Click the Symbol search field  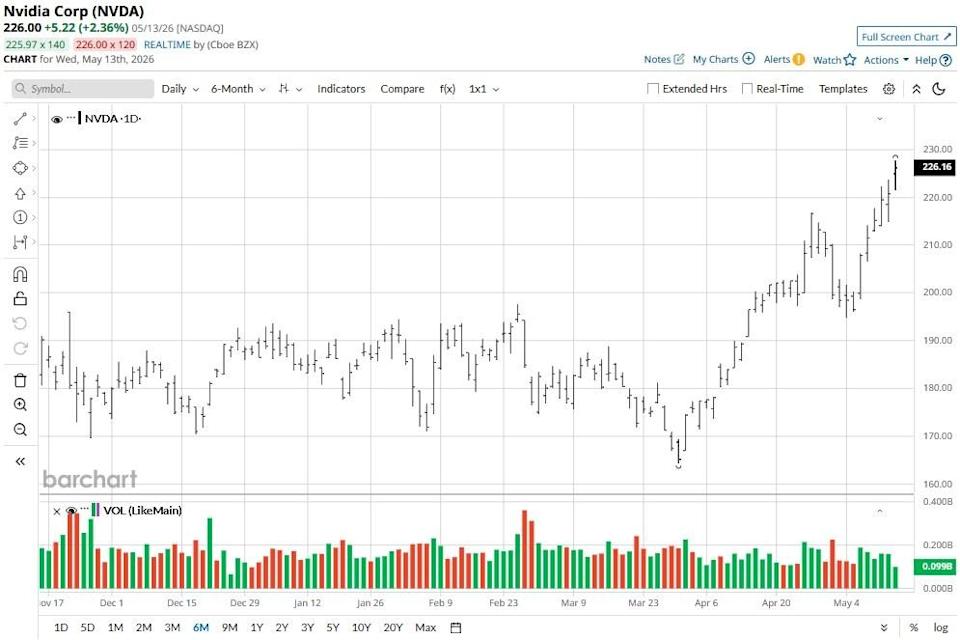click(x=83, y=89)
